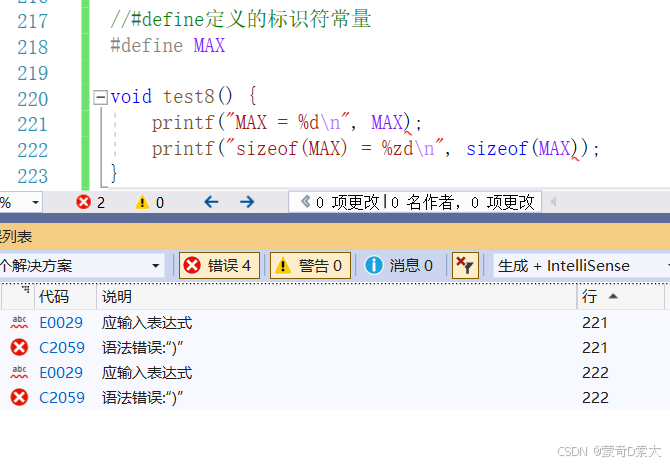Screen dimensions: 670x465
Task: Click the blame chevron icon before 0 项更改
Action: coord(306,201)
